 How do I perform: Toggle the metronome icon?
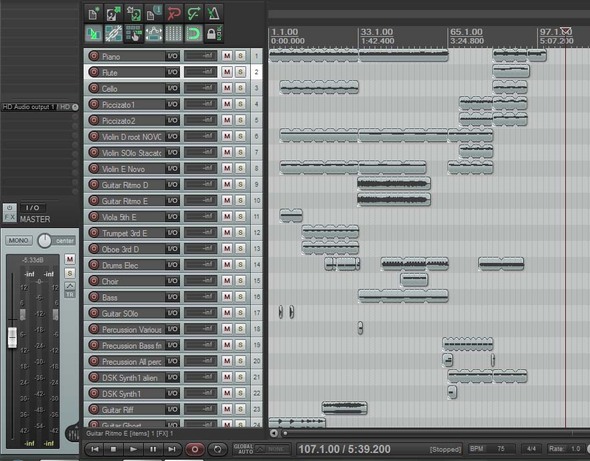[x=214, y=14]
